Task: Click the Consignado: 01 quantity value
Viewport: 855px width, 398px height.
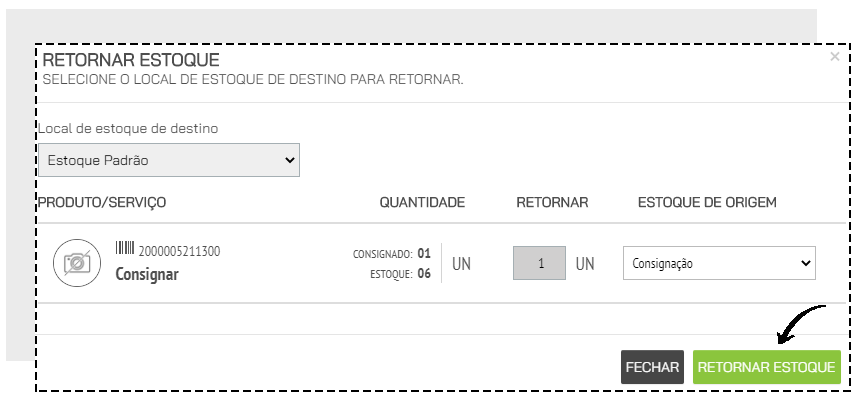Action: (392, 254)
